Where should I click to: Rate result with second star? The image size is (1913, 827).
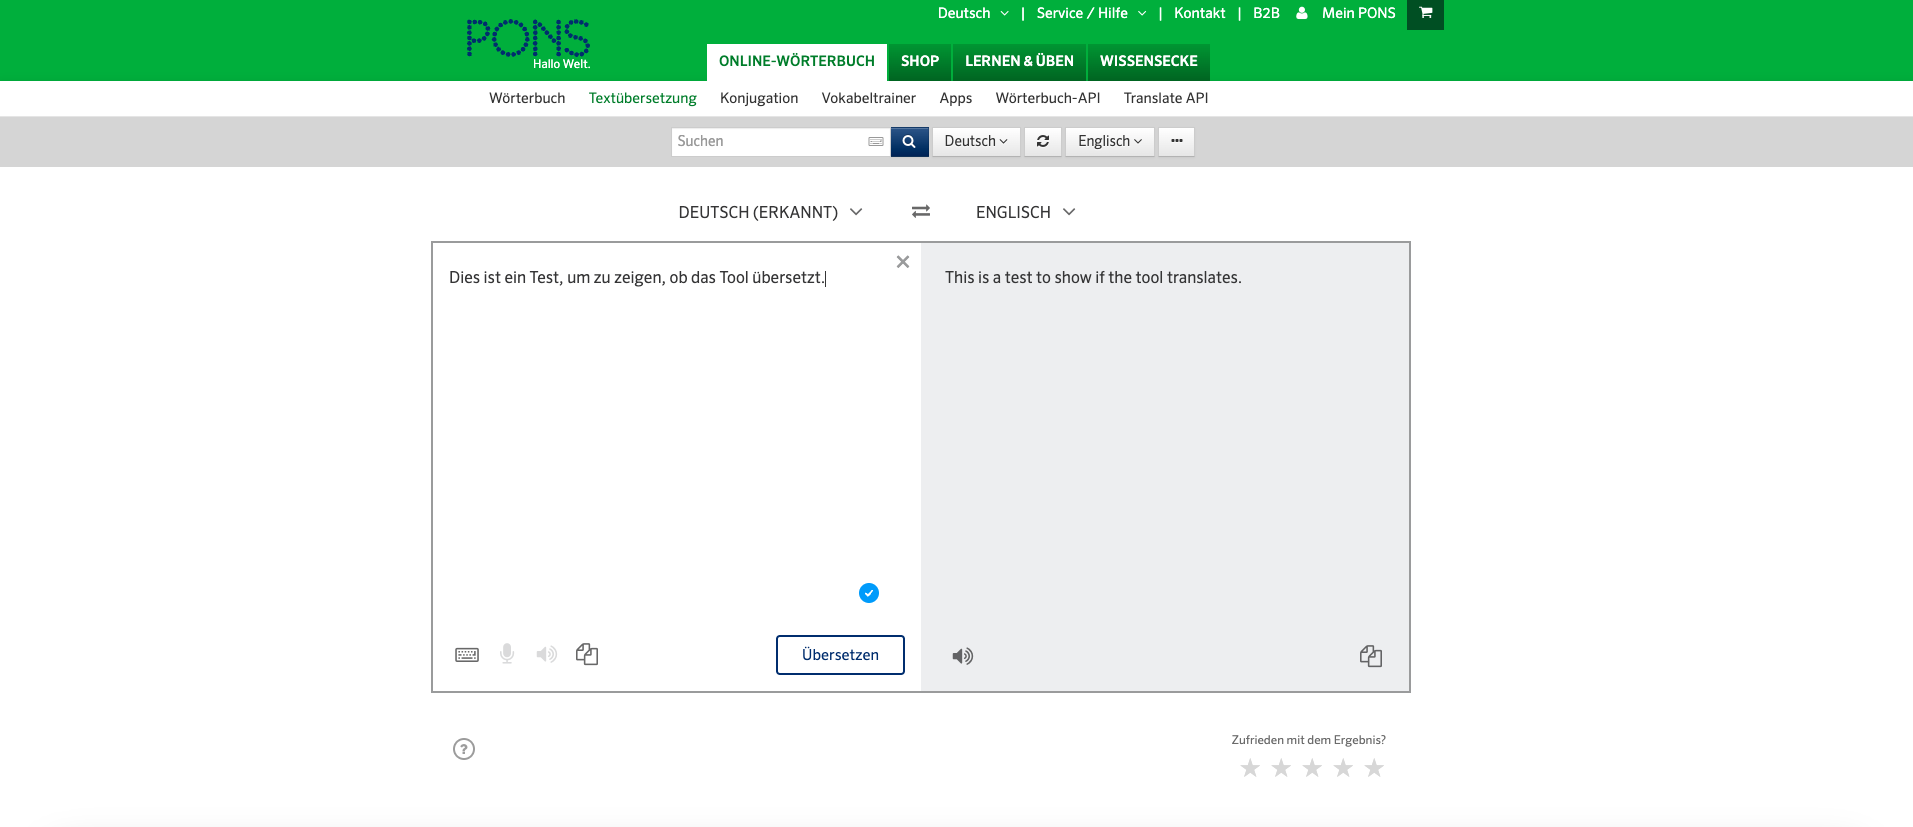(x=1281, y=768)
